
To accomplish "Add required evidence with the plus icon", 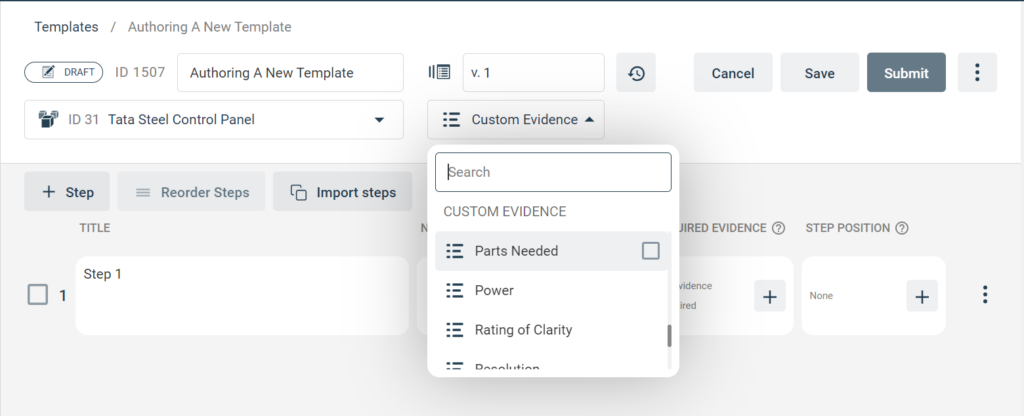I will (x=770, y=296).
